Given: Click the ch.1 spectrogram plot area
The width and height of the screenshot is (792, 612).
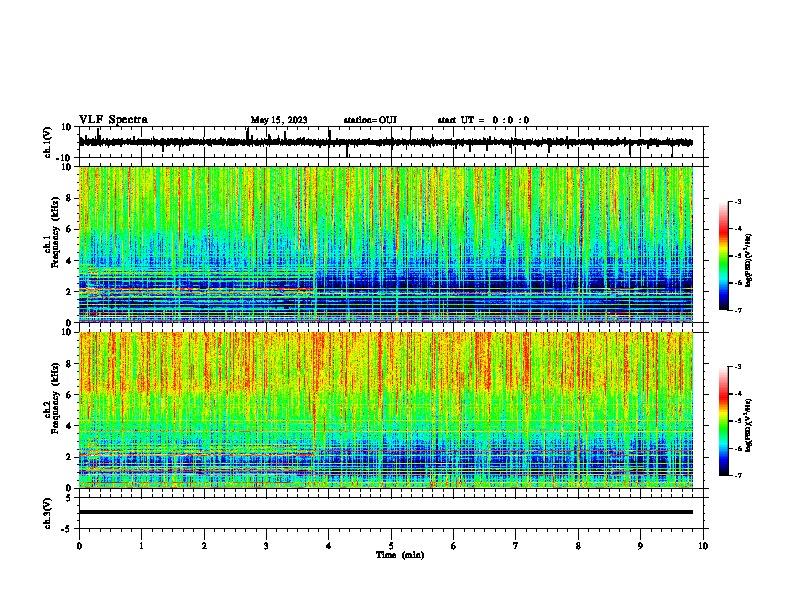Looking at the screenshot, I should pyautogui.click(x=386, y=244).
